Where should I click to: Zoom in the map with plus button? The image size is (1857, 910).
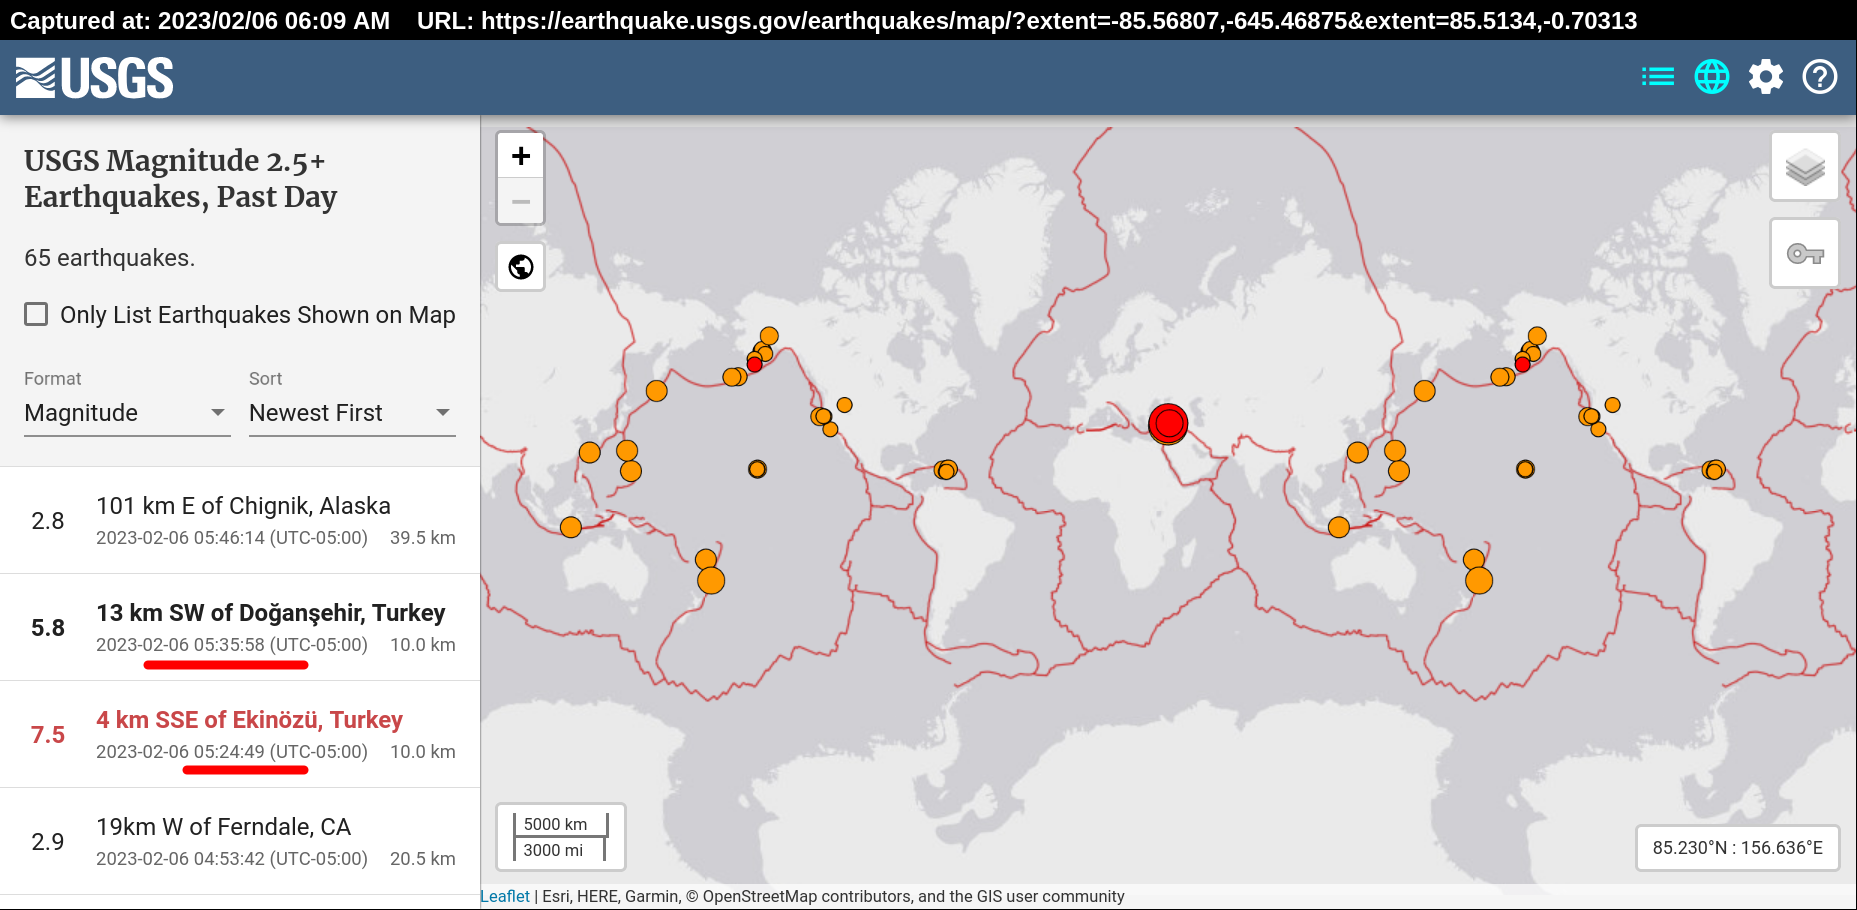click(521, 156)
